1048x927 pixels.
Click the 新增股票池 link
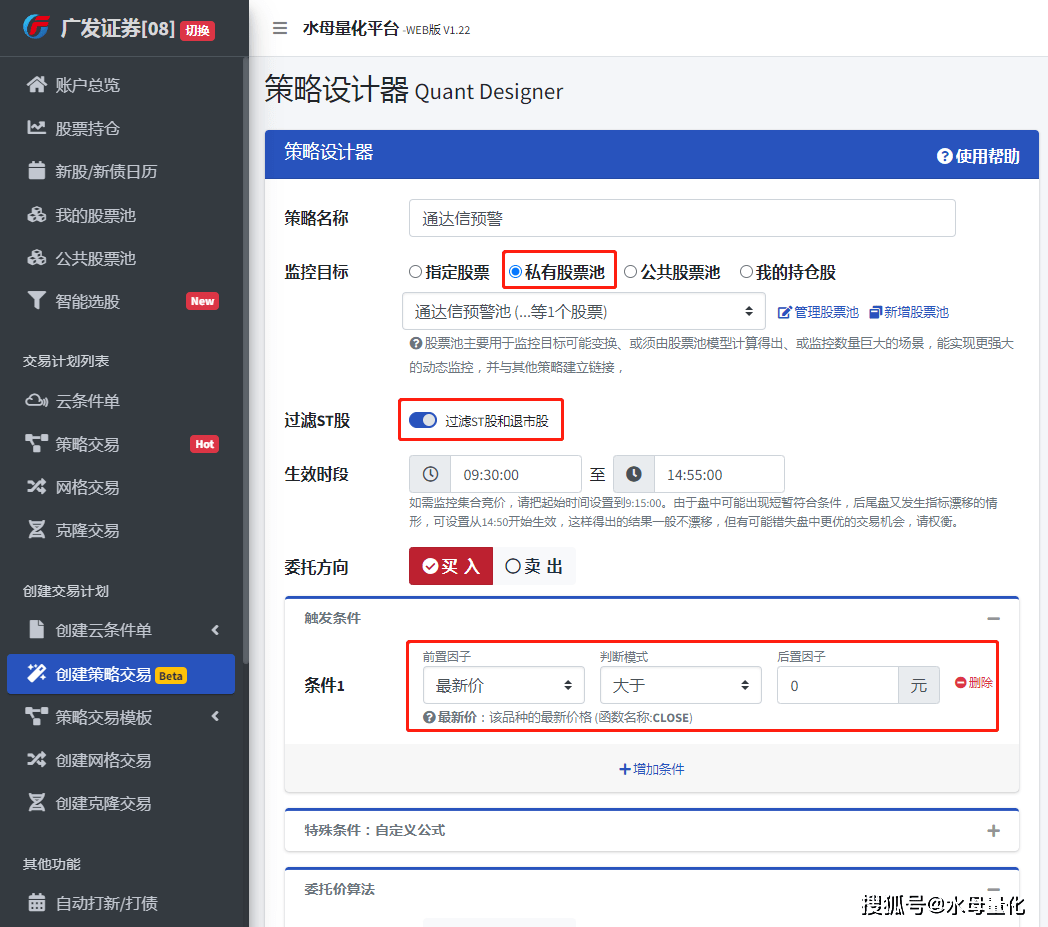(x=908, y=311)
